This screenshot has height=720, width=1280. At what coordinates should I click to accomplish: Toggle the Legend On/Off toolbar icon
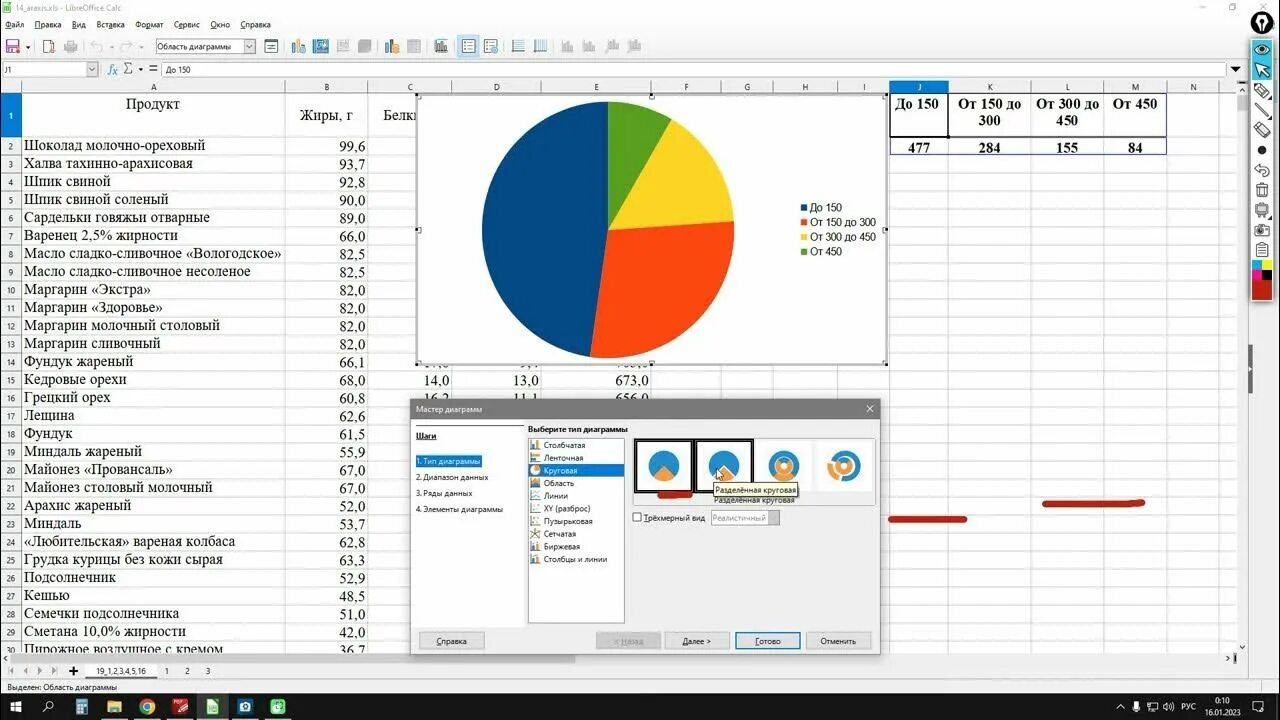(x=468, y=46)
